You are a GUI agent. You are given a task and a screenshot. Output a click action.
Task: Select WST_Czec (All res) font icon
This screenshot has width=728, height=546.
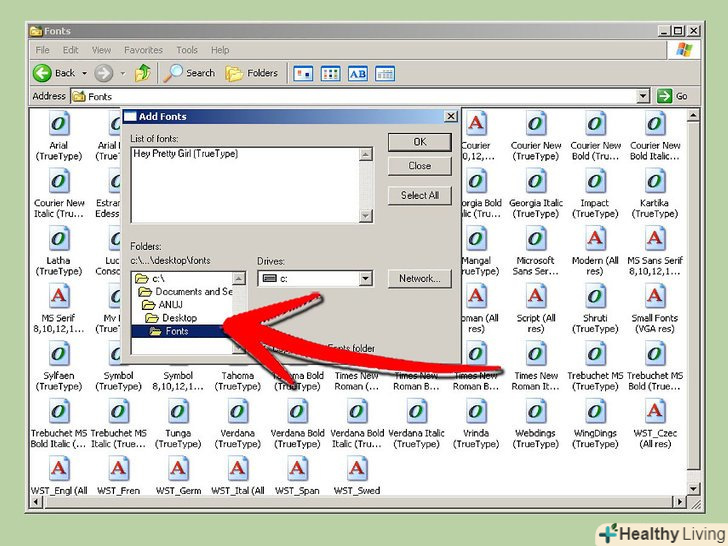pos(655,412)
